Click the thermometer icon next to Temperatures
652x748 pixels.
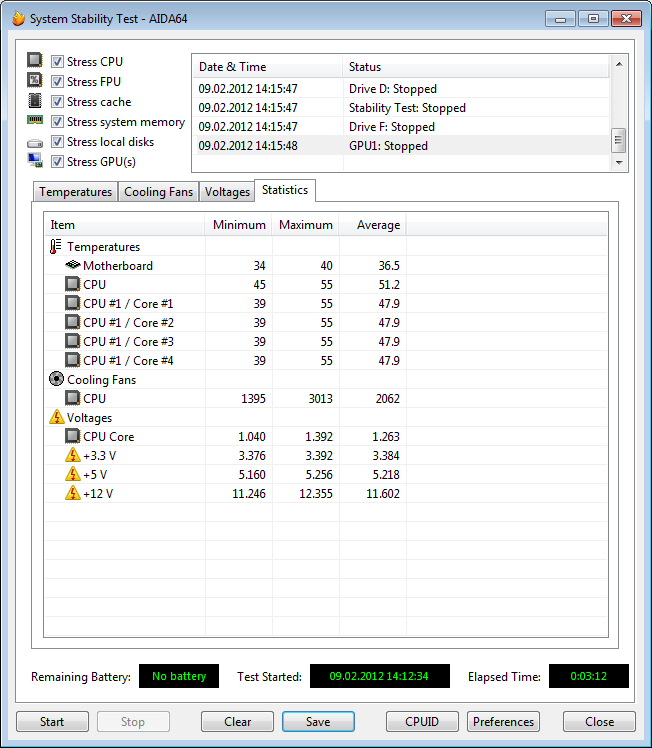[56, 247]
